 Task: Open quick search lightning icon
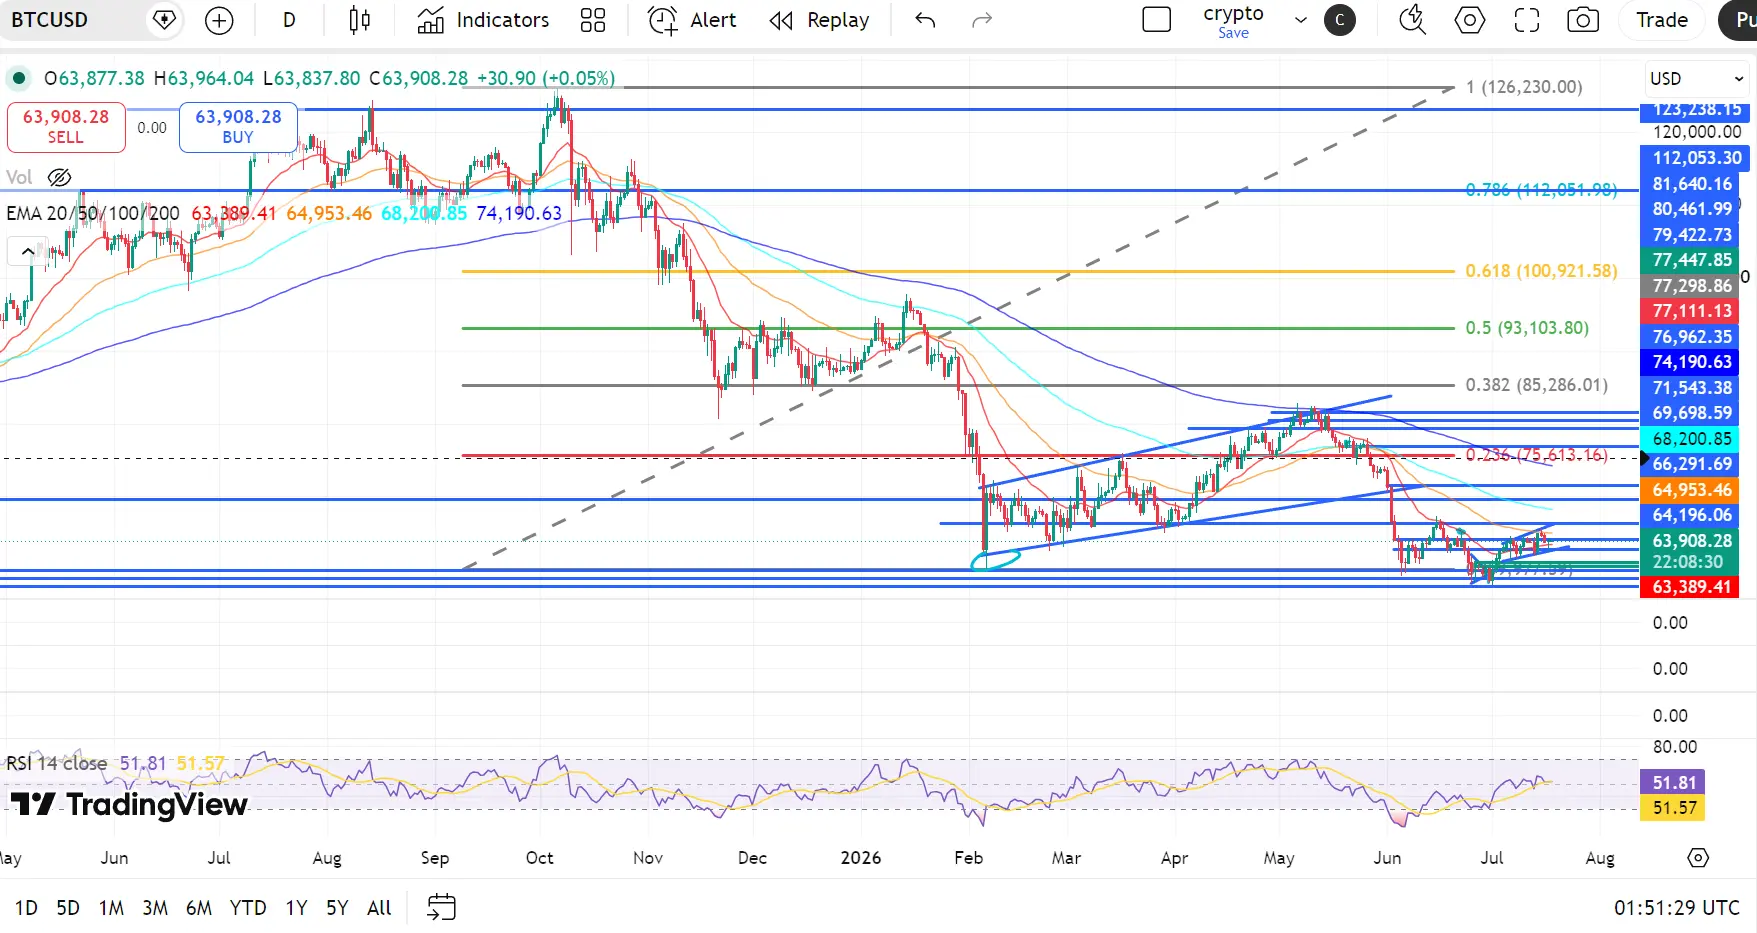1412,20
